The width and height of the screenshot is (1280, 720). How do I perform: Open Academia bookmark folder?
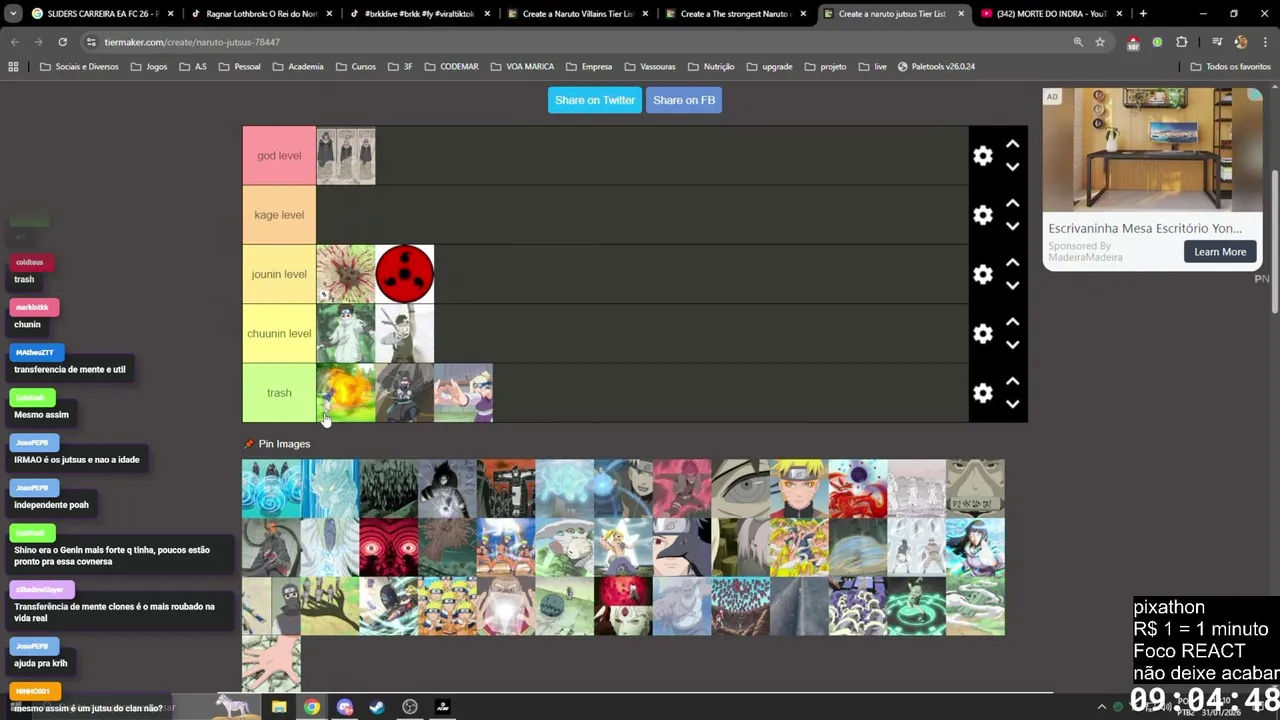click(297, 67)
